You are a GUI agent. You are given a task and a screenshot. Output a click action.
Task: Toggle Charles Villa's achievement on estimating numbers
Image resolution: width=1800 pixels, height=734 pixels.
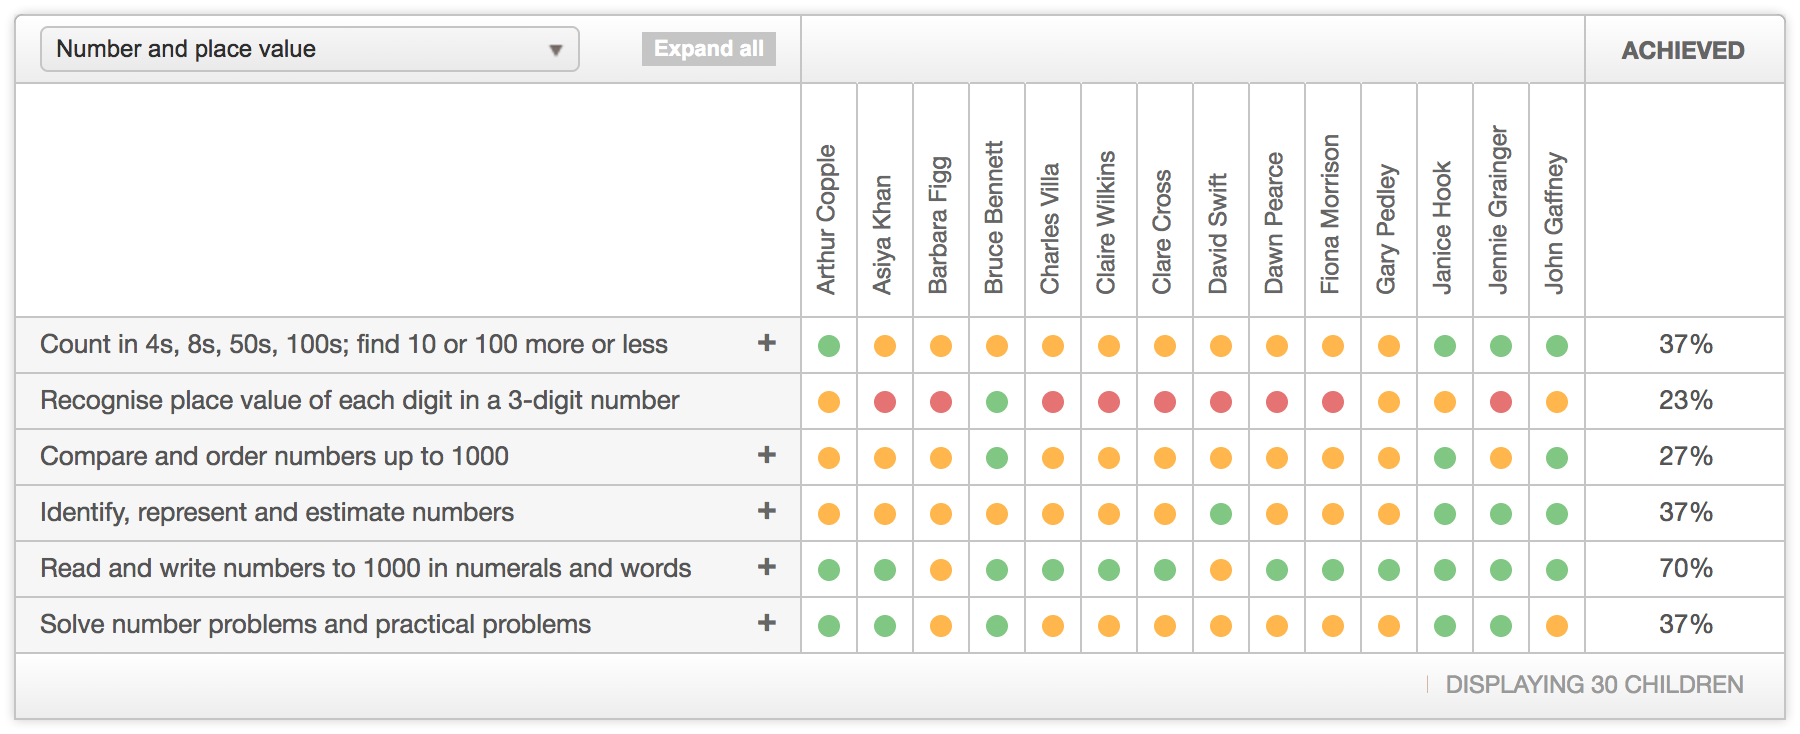pyautogui.click(x=1052, y=512)
